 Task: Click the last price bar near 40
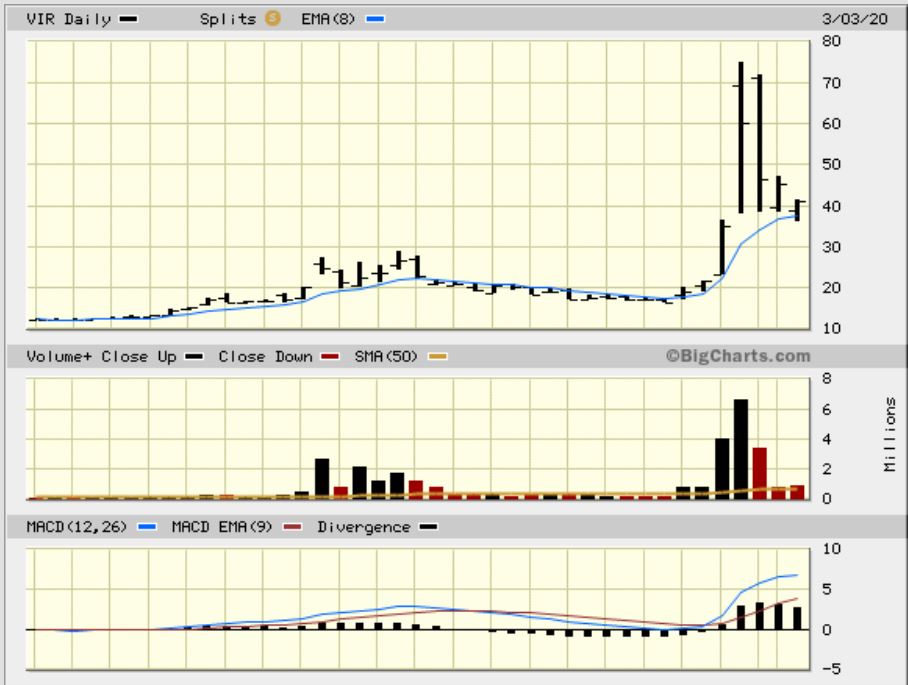pos(797,210)
